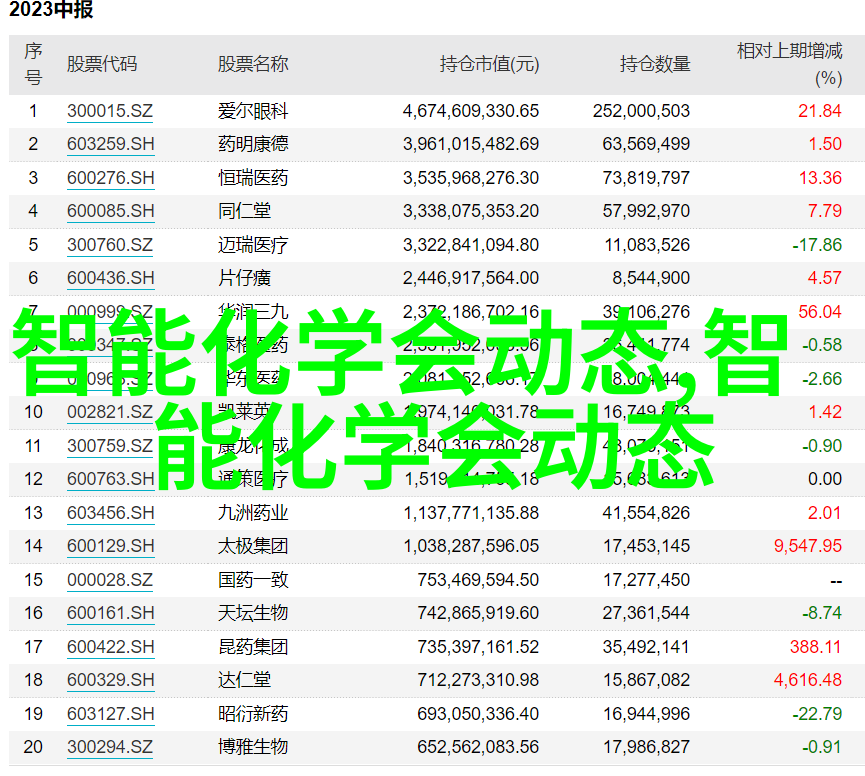Select stock name 昭衍新药
This screenshot has width=865, height=776.
tap(253, 714)
